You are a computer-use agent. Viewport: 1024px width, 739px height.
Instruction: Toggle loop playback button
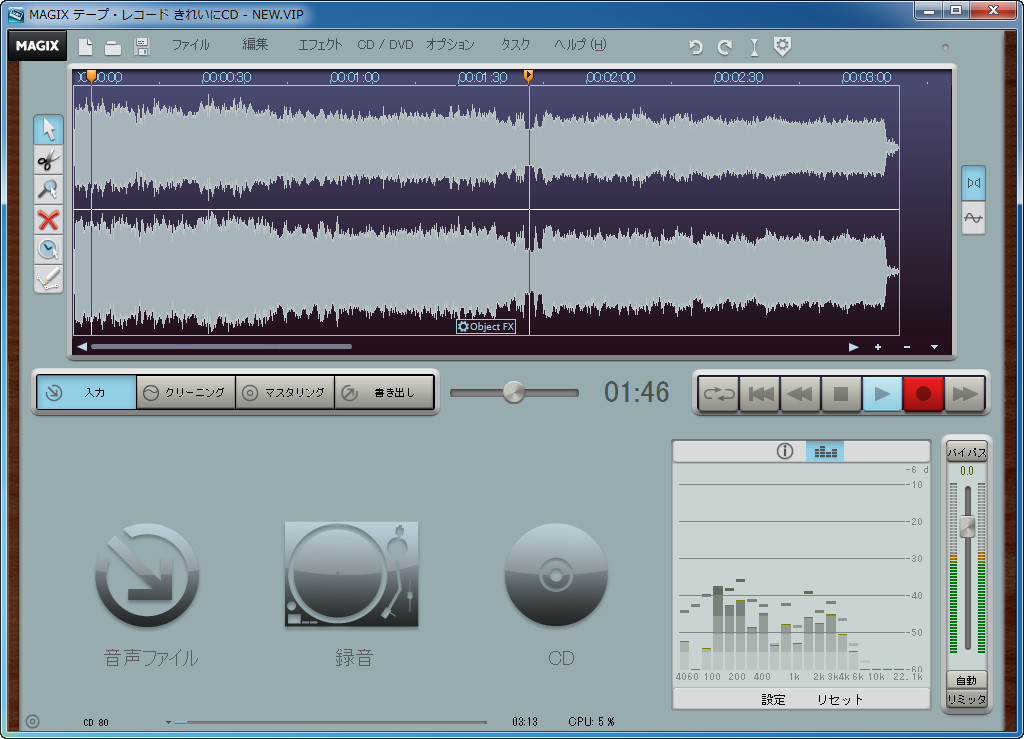718,394
